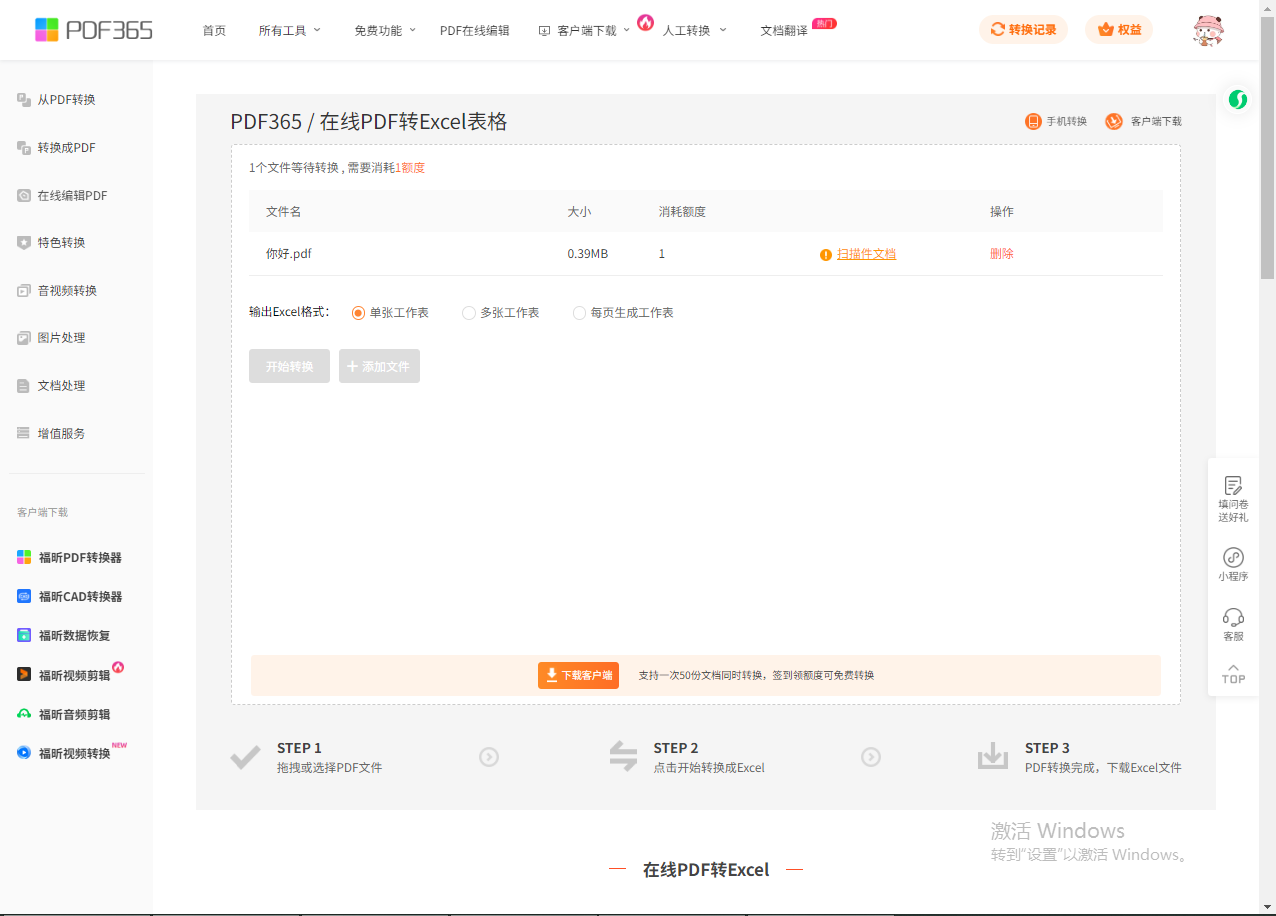Click the 0.39MB file size cell
Image resolution: width=1276 pixels, height=916 pixels.
coord(588,254)
